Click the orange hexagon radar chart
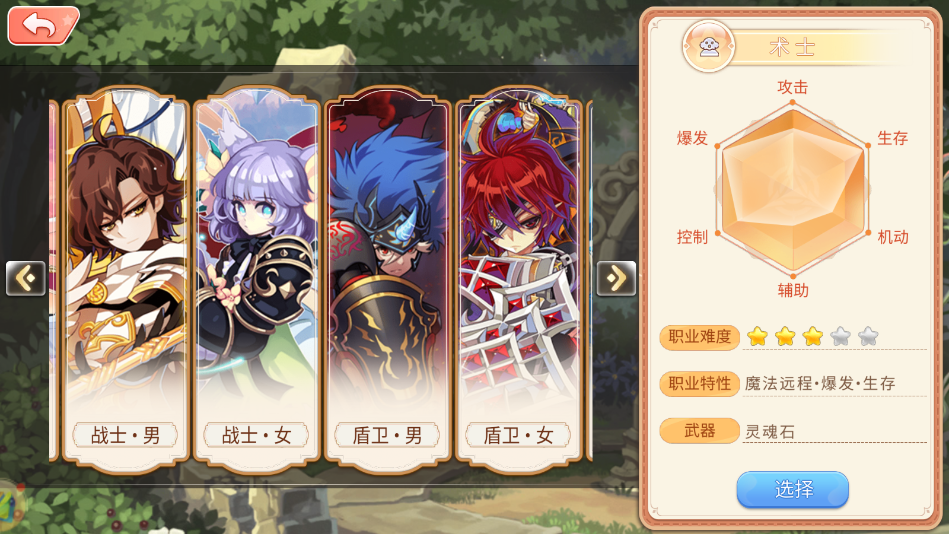Image resolution: width=949 pixels, height=534 pixels. [x=793, y=189]
